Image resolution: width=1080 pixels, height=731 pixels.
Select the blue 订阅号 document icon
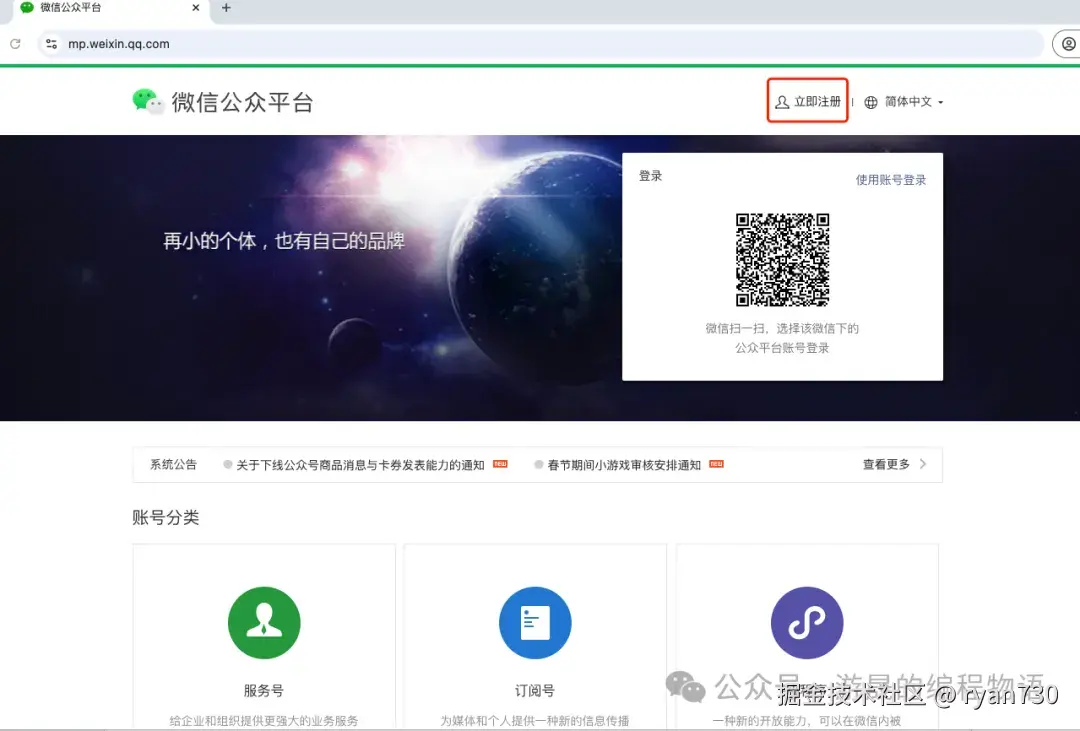pos(535,622)
